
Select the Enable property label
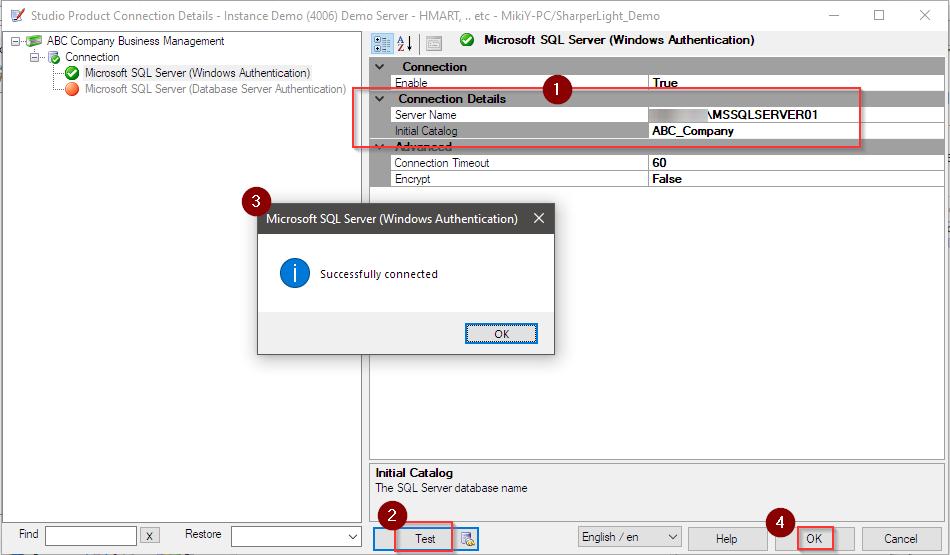point(411,83)
